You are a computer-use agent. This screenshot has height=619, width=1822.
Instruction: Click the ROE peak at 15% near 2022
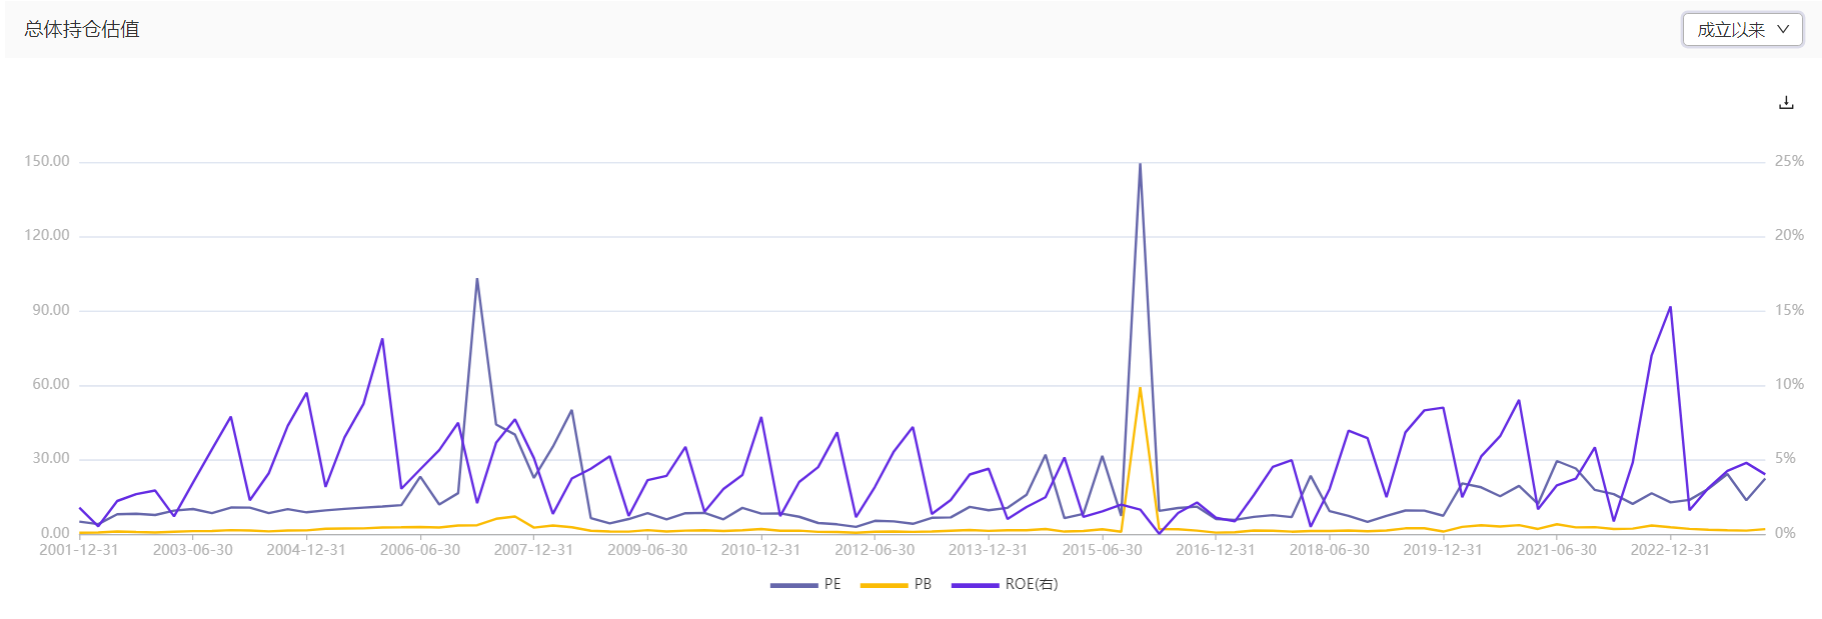[x=1670, y=308]
